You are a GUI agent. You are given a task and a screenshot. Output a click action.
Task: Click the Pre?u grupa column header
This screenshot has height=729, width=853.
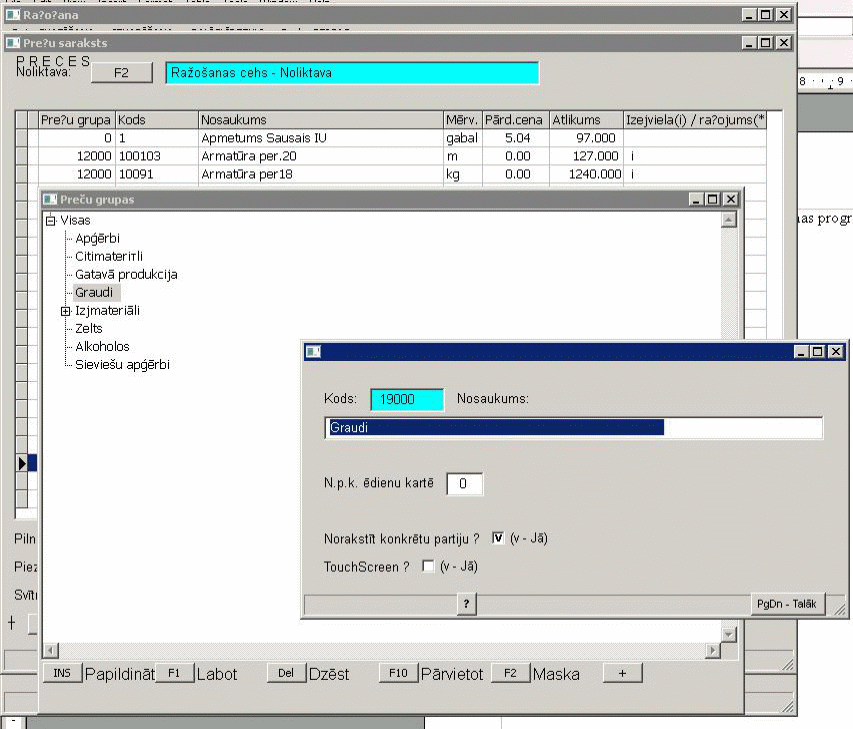pyautogui.click(x=76, y=120)
